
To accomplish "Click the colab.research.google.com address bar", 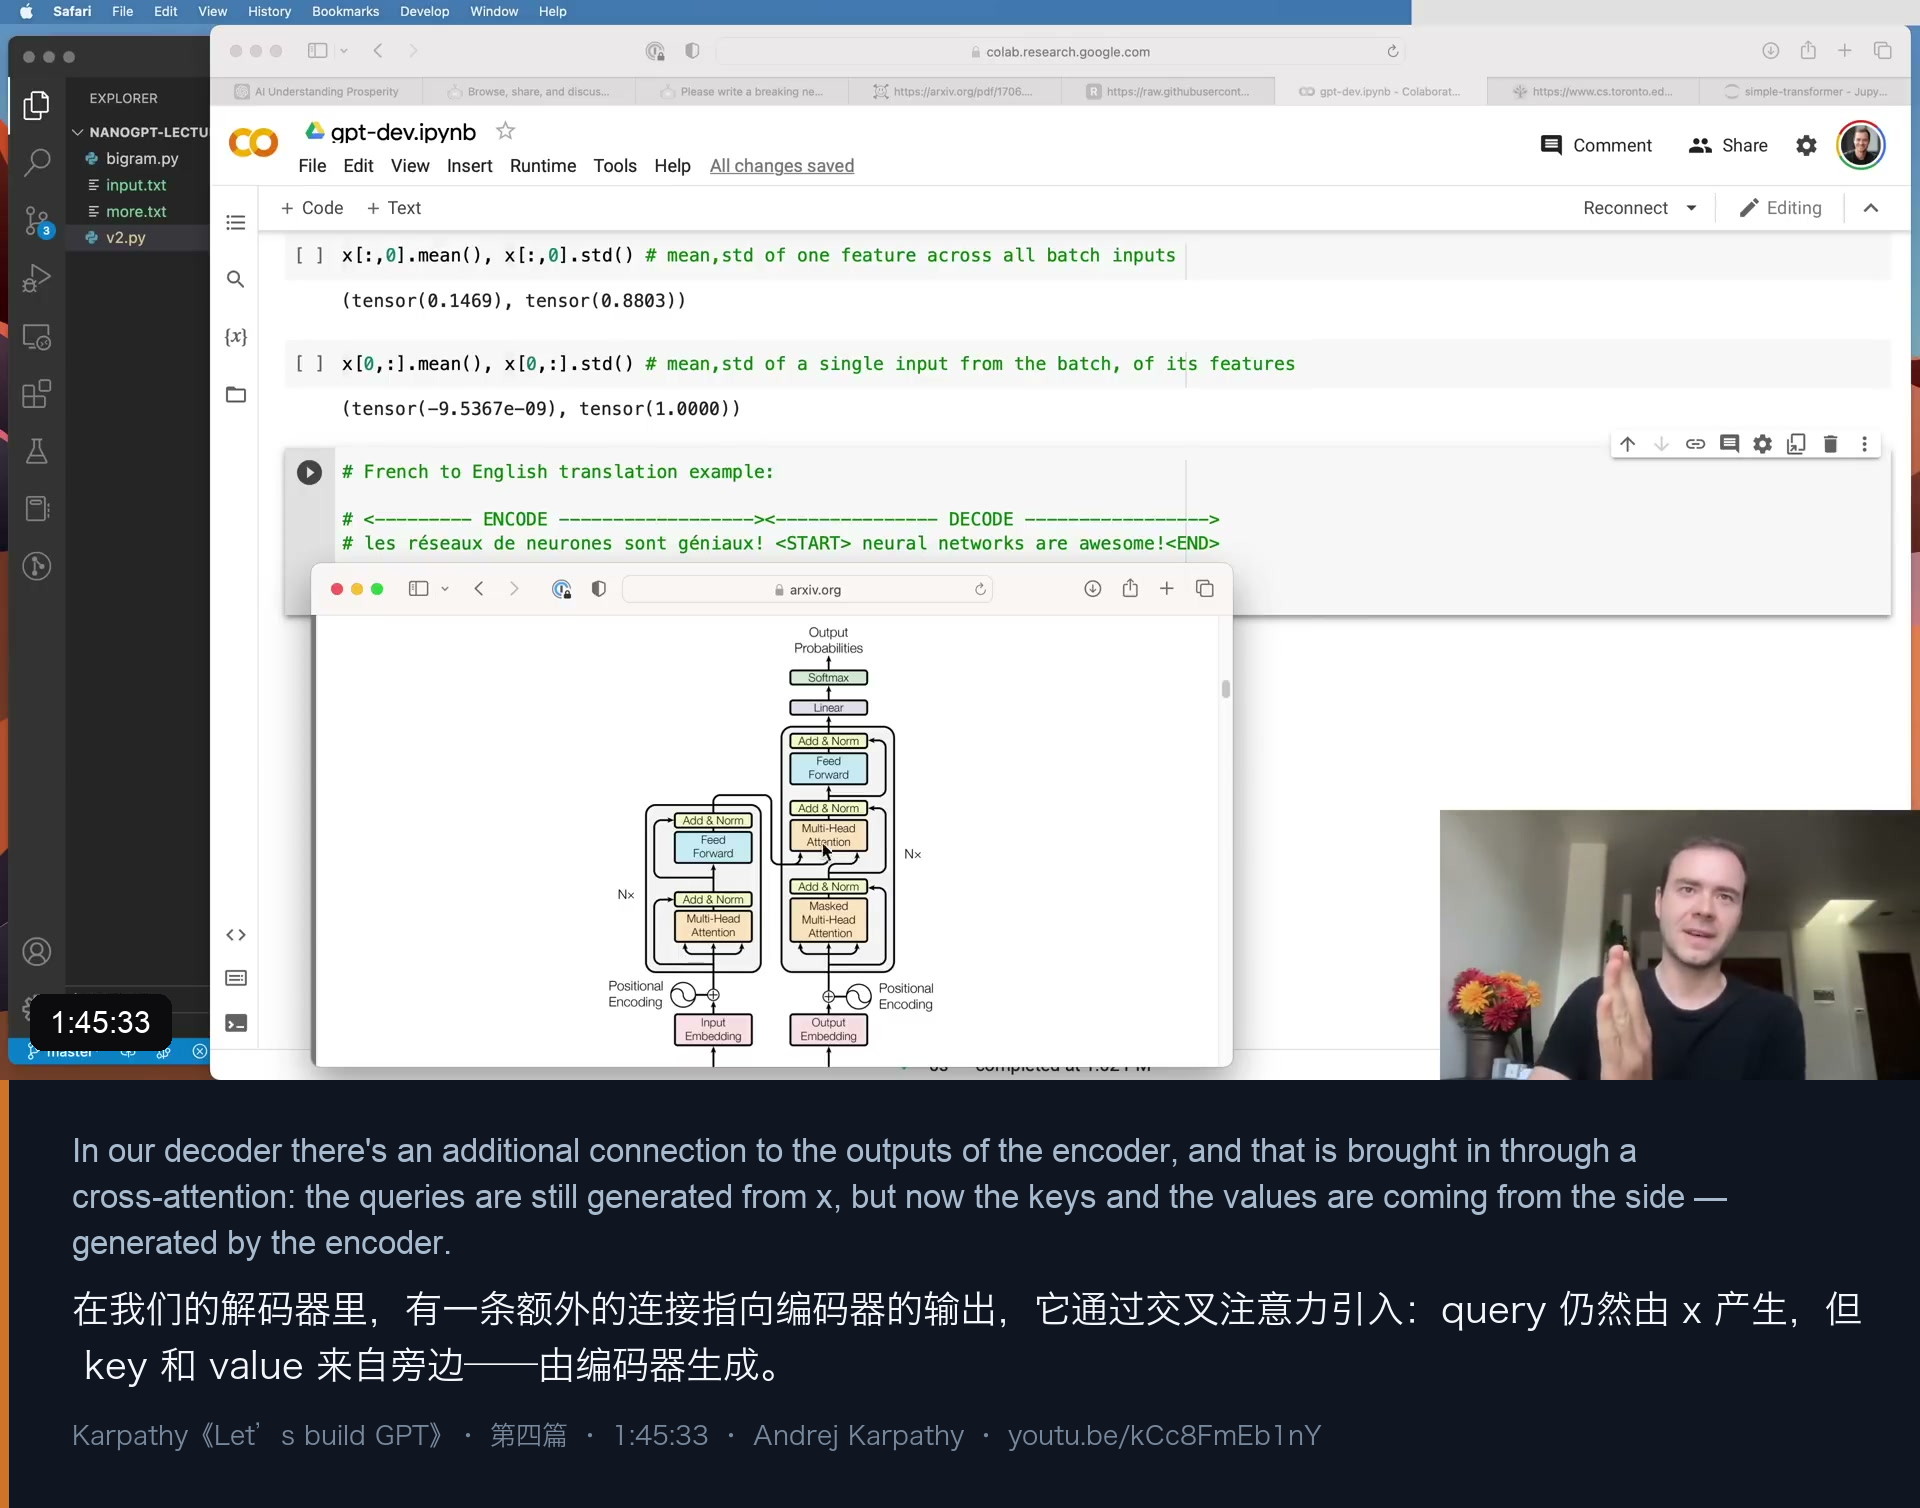I will [1061, 51].
